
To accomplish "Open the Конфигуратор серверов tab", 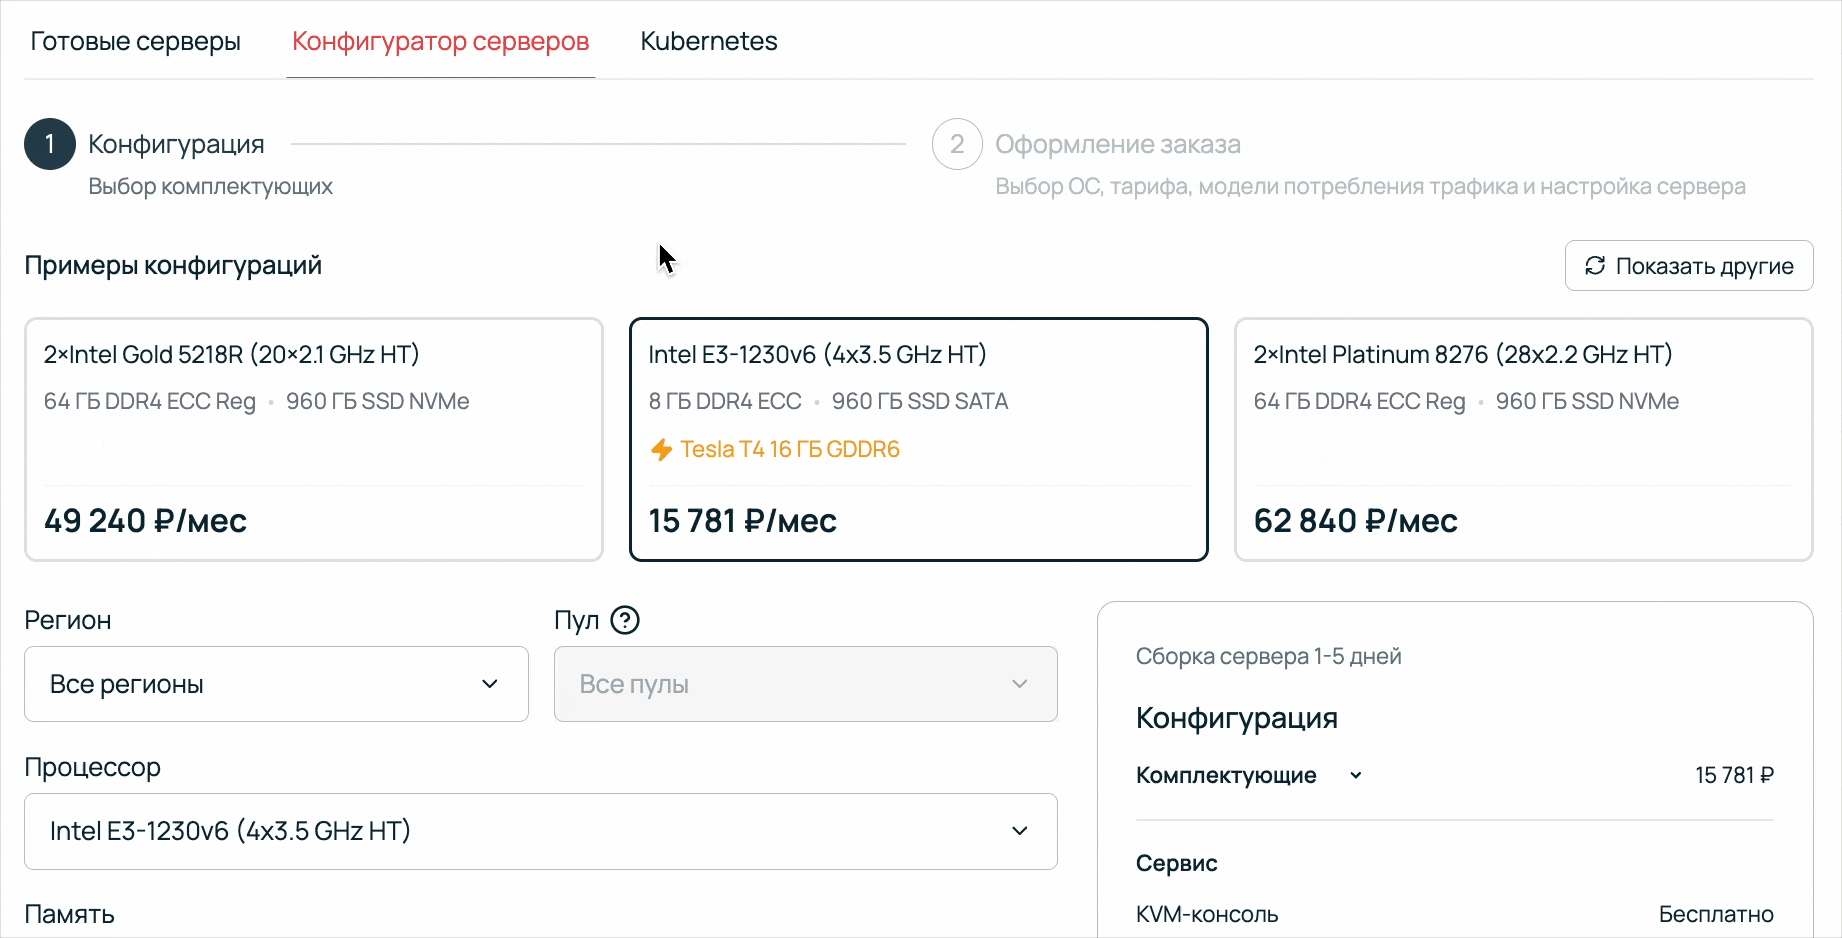I will tap(440, 41).
